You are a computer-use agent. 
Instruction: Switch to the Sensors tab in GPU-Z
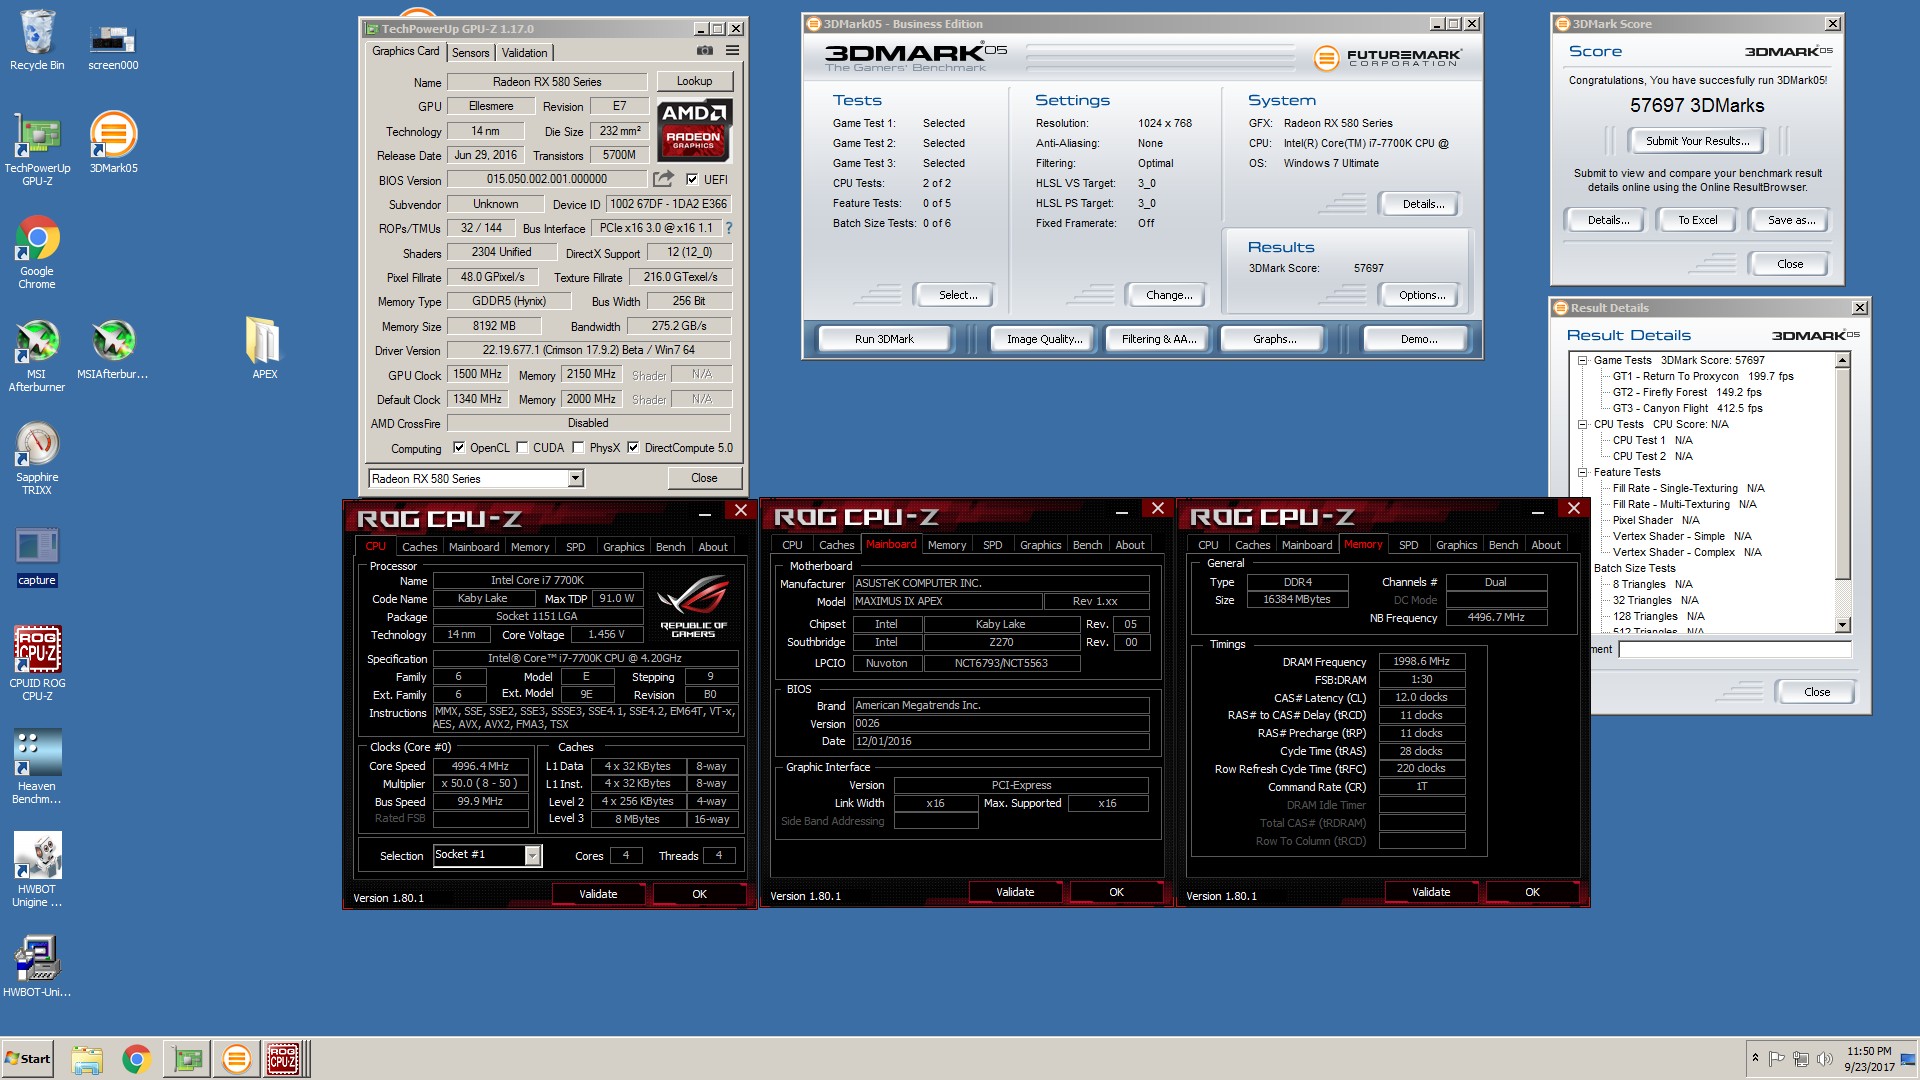click(471, 53)
